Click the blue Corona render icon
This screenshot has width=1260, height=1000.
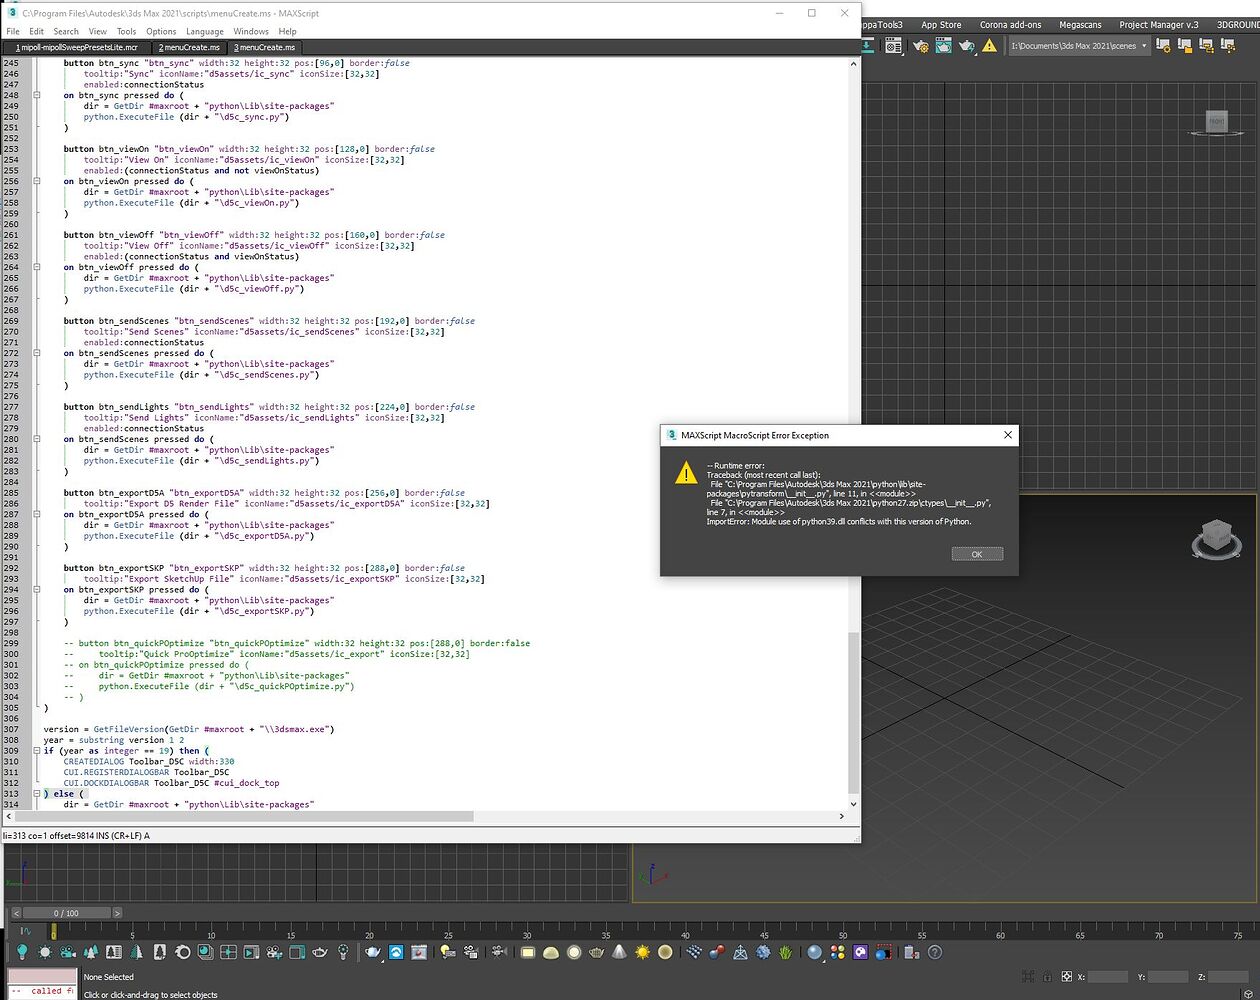(397, 952)
